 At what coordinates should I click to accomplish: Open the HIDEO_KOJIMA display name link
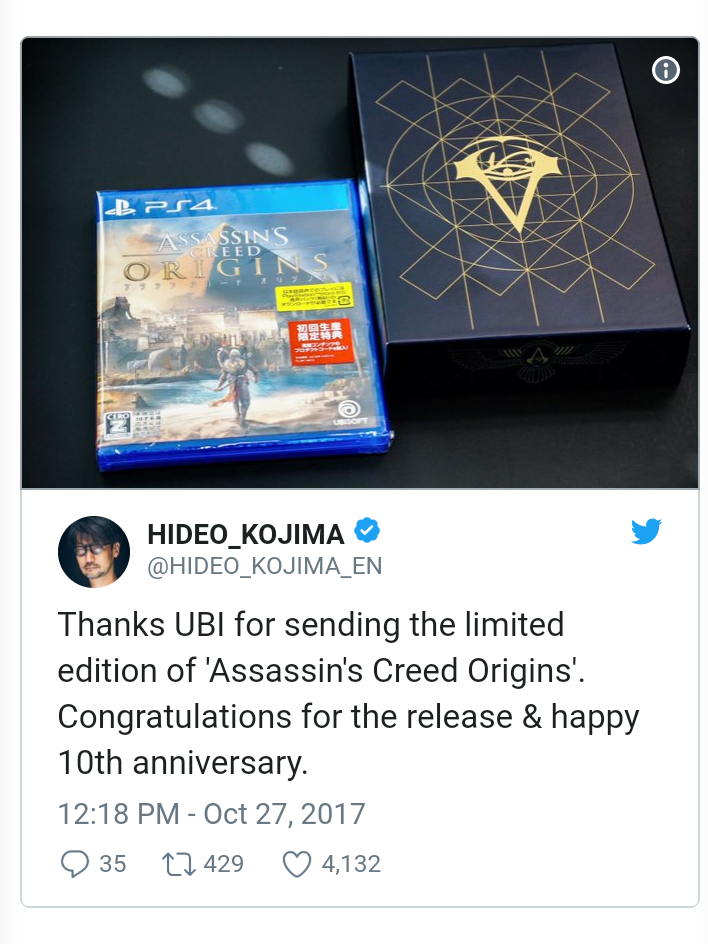pyautogui.click(x=246, y=534)
